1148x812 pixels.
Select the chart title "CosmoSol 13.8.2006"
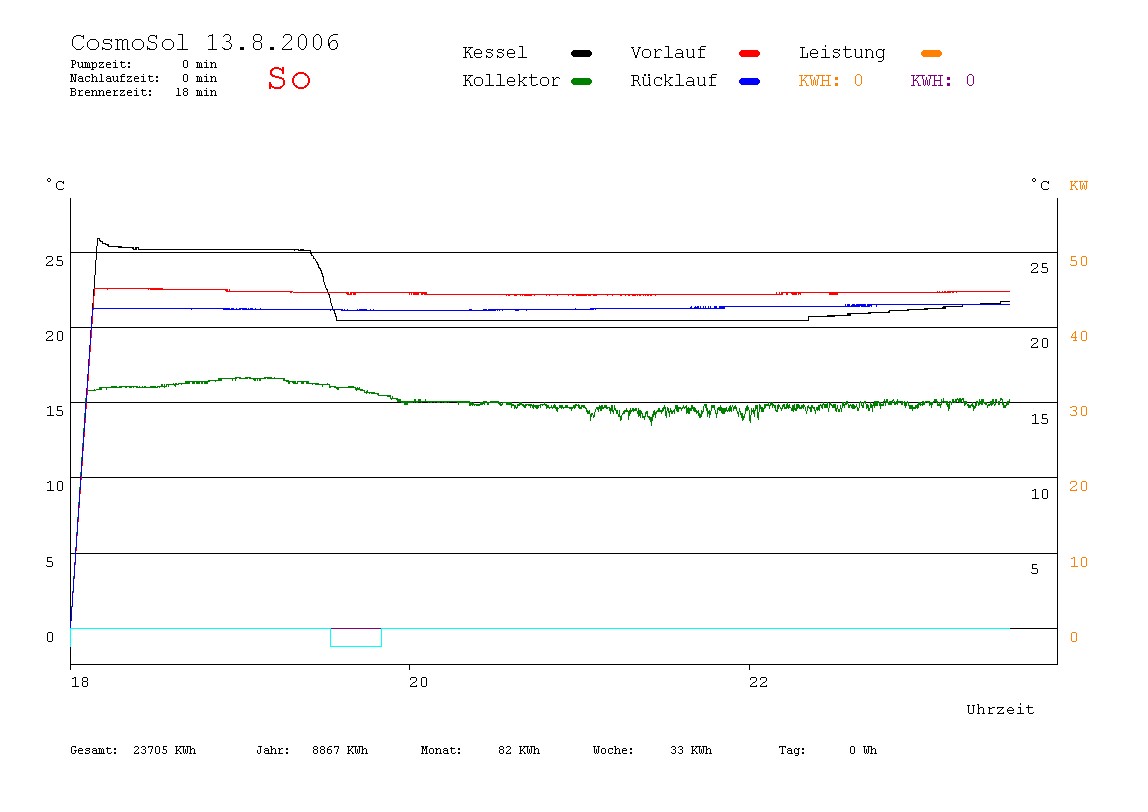coord(205,42)
